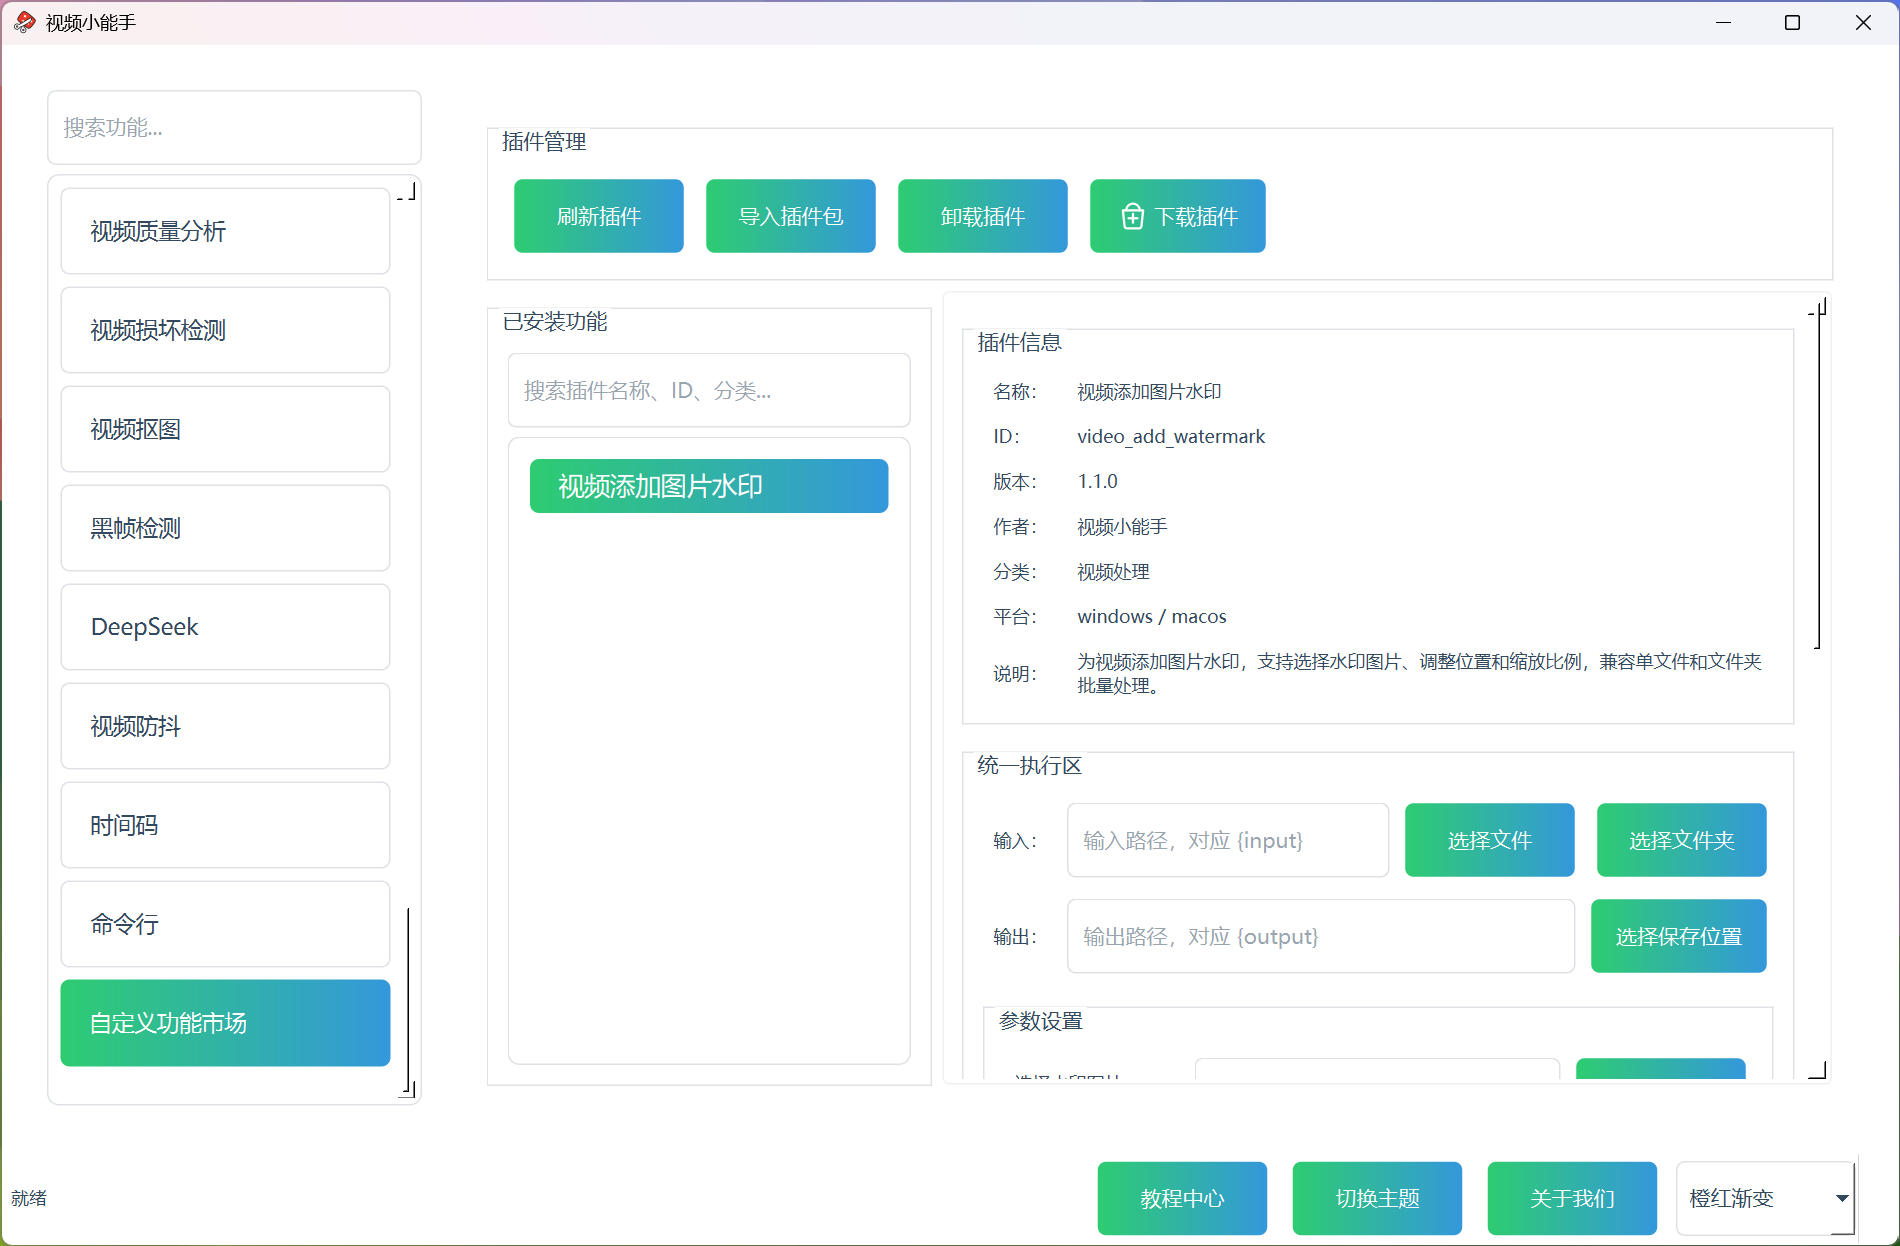Click the platform value windows / macos
Screen dimensions: 1900x1246
tap(1152, 616)
